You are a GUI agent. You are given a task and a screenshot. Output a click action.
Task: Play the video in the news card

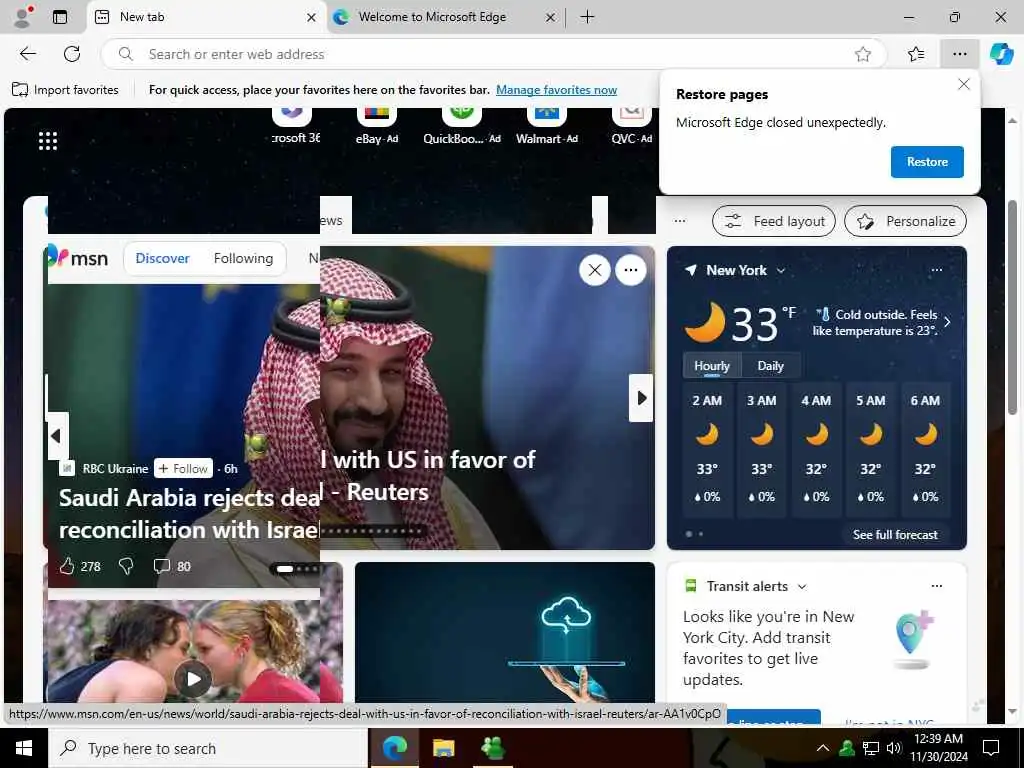(193, 679)
